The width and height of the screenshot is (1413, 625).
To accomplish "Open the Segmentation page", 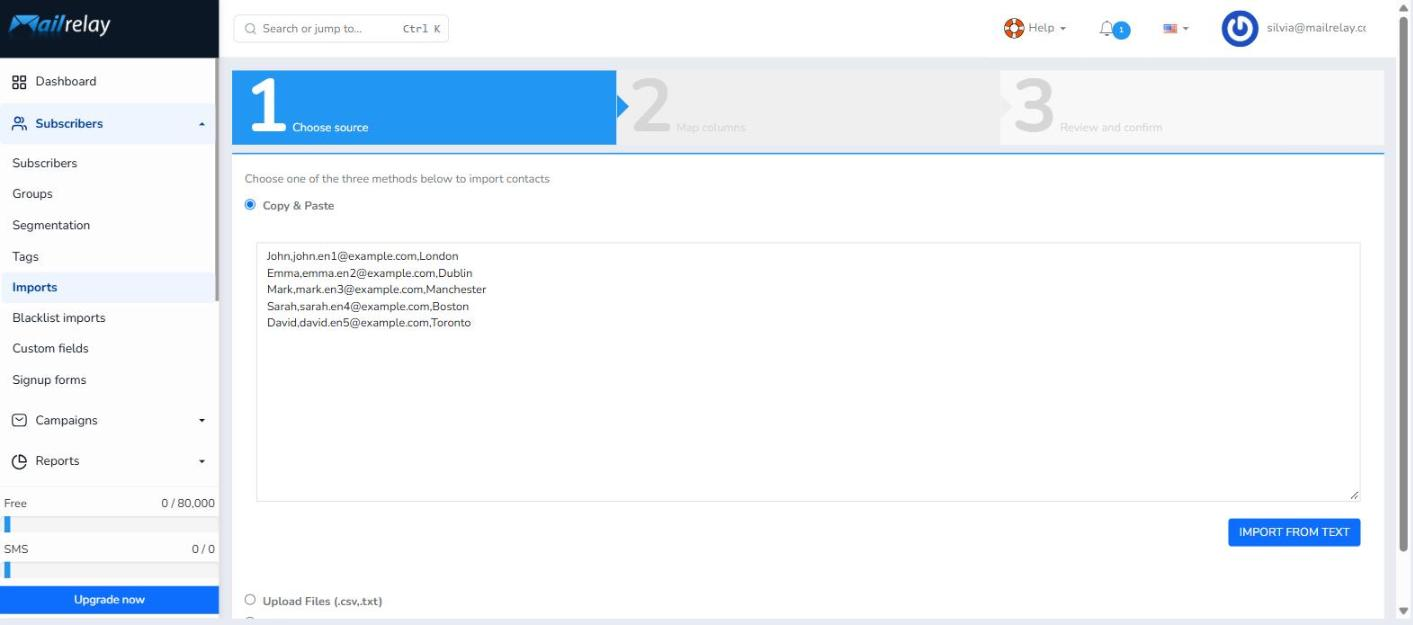I will [51, 225].
